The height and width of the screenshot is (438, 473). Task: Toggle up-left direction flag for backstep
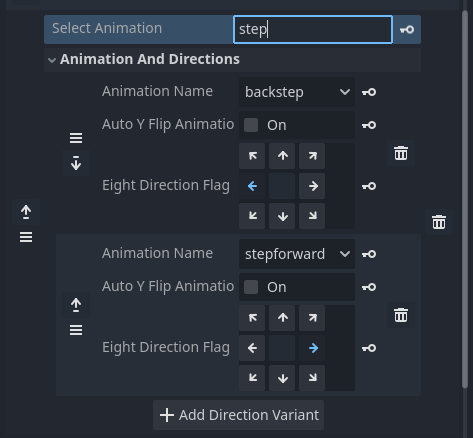252,156
